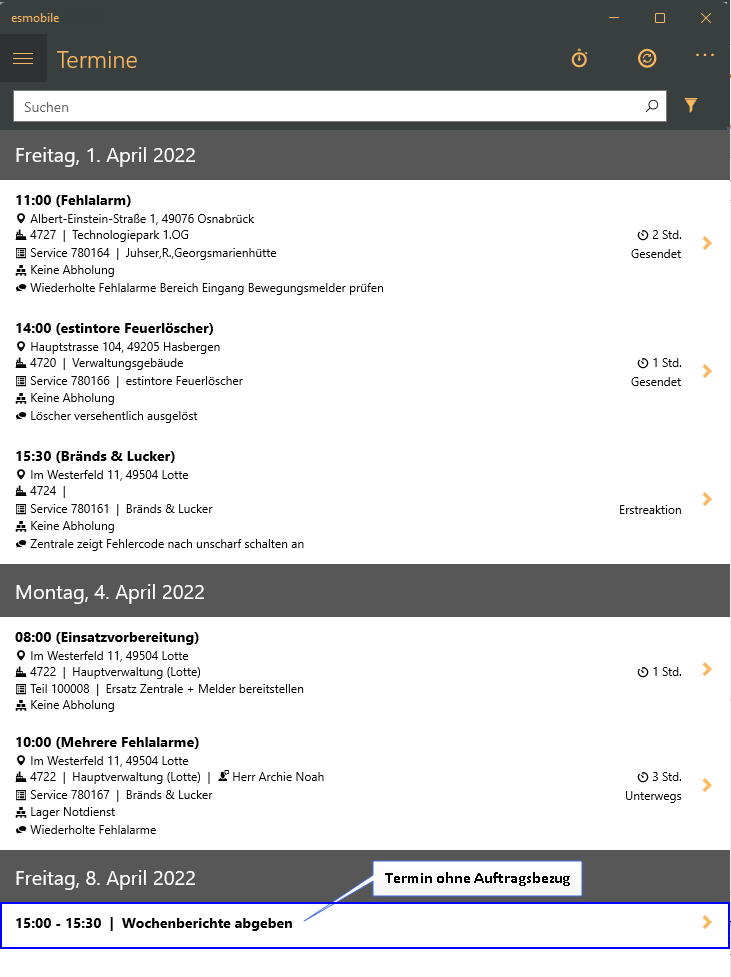The height and width of the screenshot is (977, 731).
Task: Open the hamburger navigation menu
Action: [23, 59]
